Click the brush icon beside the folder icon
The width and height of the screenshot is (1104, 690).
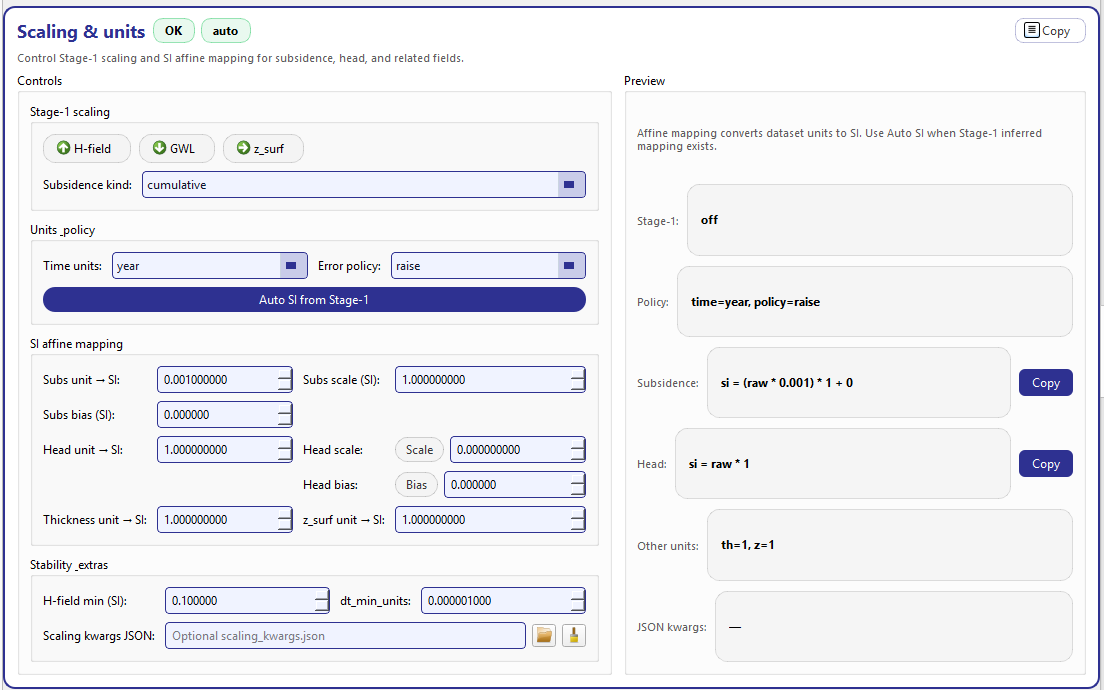click(x=573, y=635)
